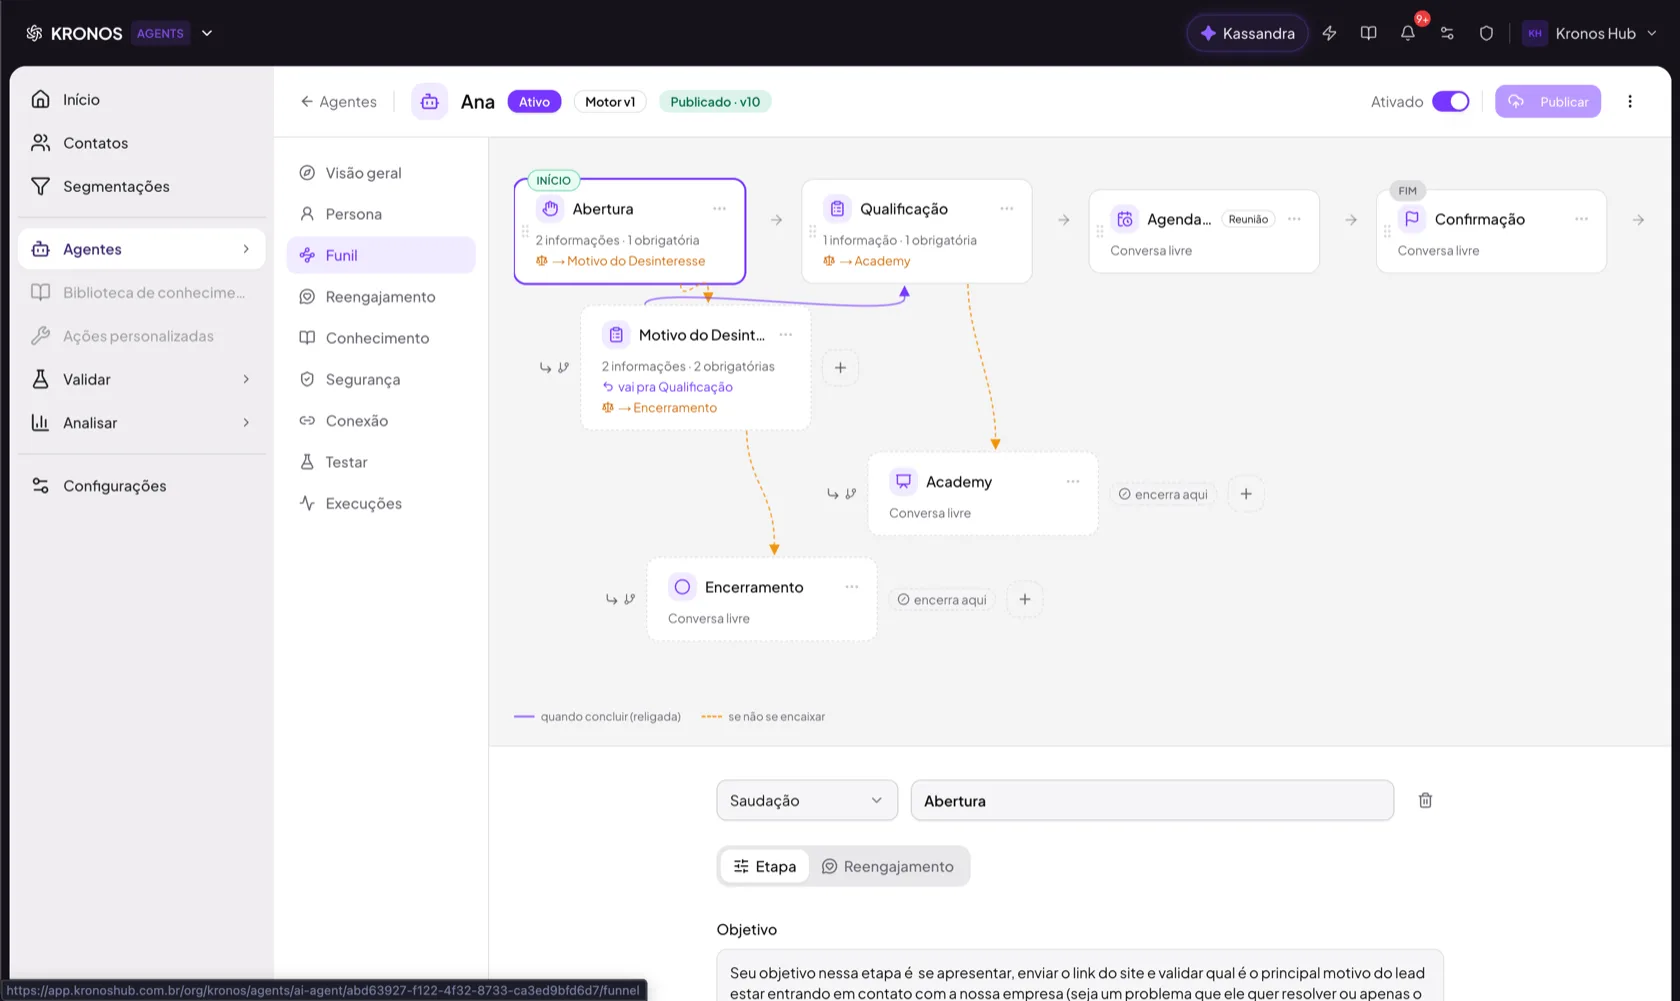Image resolution: width=1680 pixels, height=1001 pixels.
Task: Click plus button beside Motivo do Desint card
Action: pyautogui.click(x=840, y=368)
